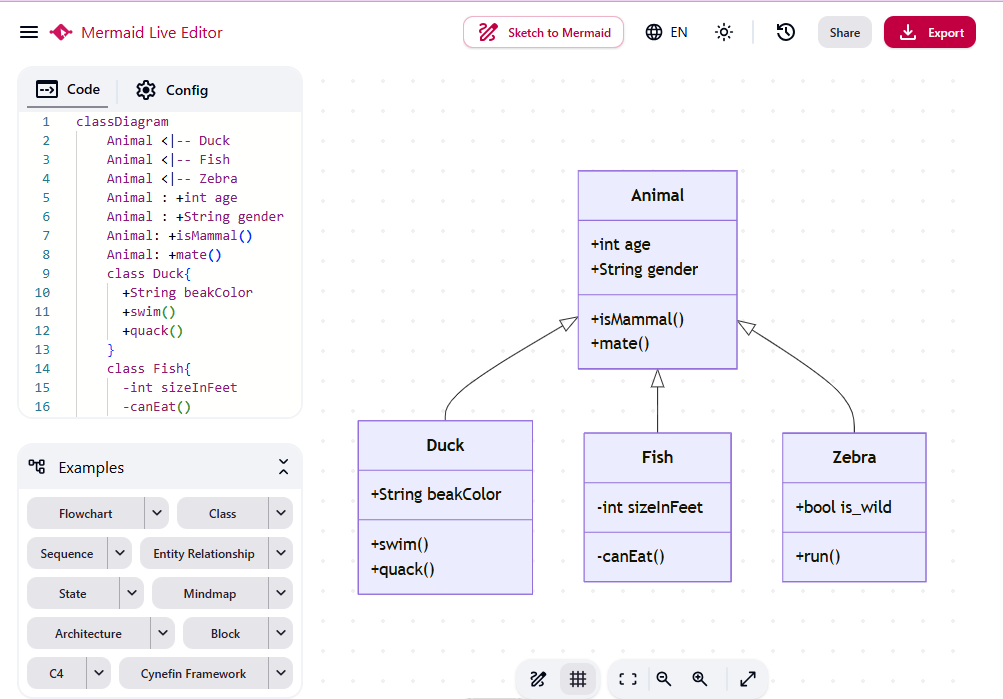Load the C4 example
The height and width of the screenshot is (699, 1003).
click(x=56, y=673)
